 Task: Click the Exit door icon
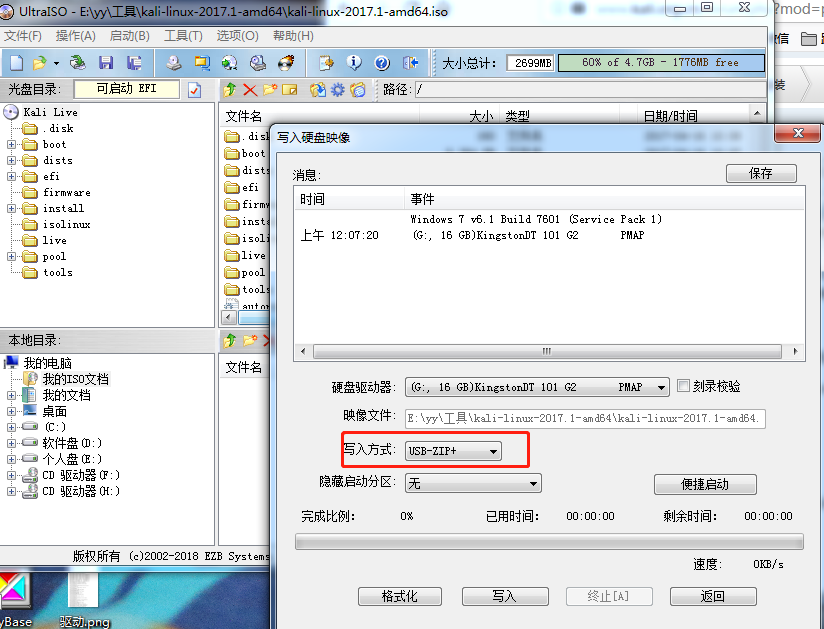point(410,63)
